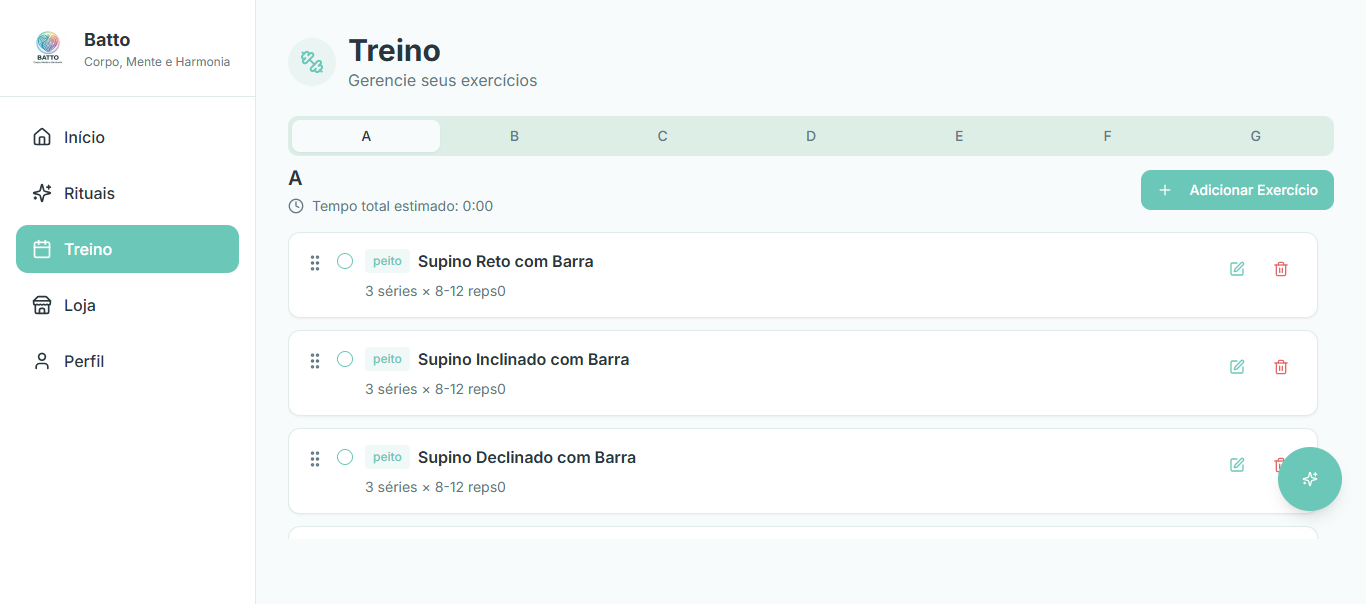1366x604 pixels.
Task: Edit Supino Reto com Barra with pencil icon
Action: coord(1237,269)
